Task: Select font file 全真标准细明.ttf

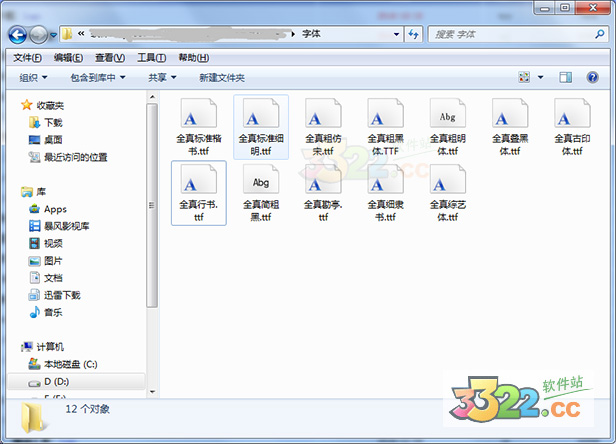Action: [261, 127]
